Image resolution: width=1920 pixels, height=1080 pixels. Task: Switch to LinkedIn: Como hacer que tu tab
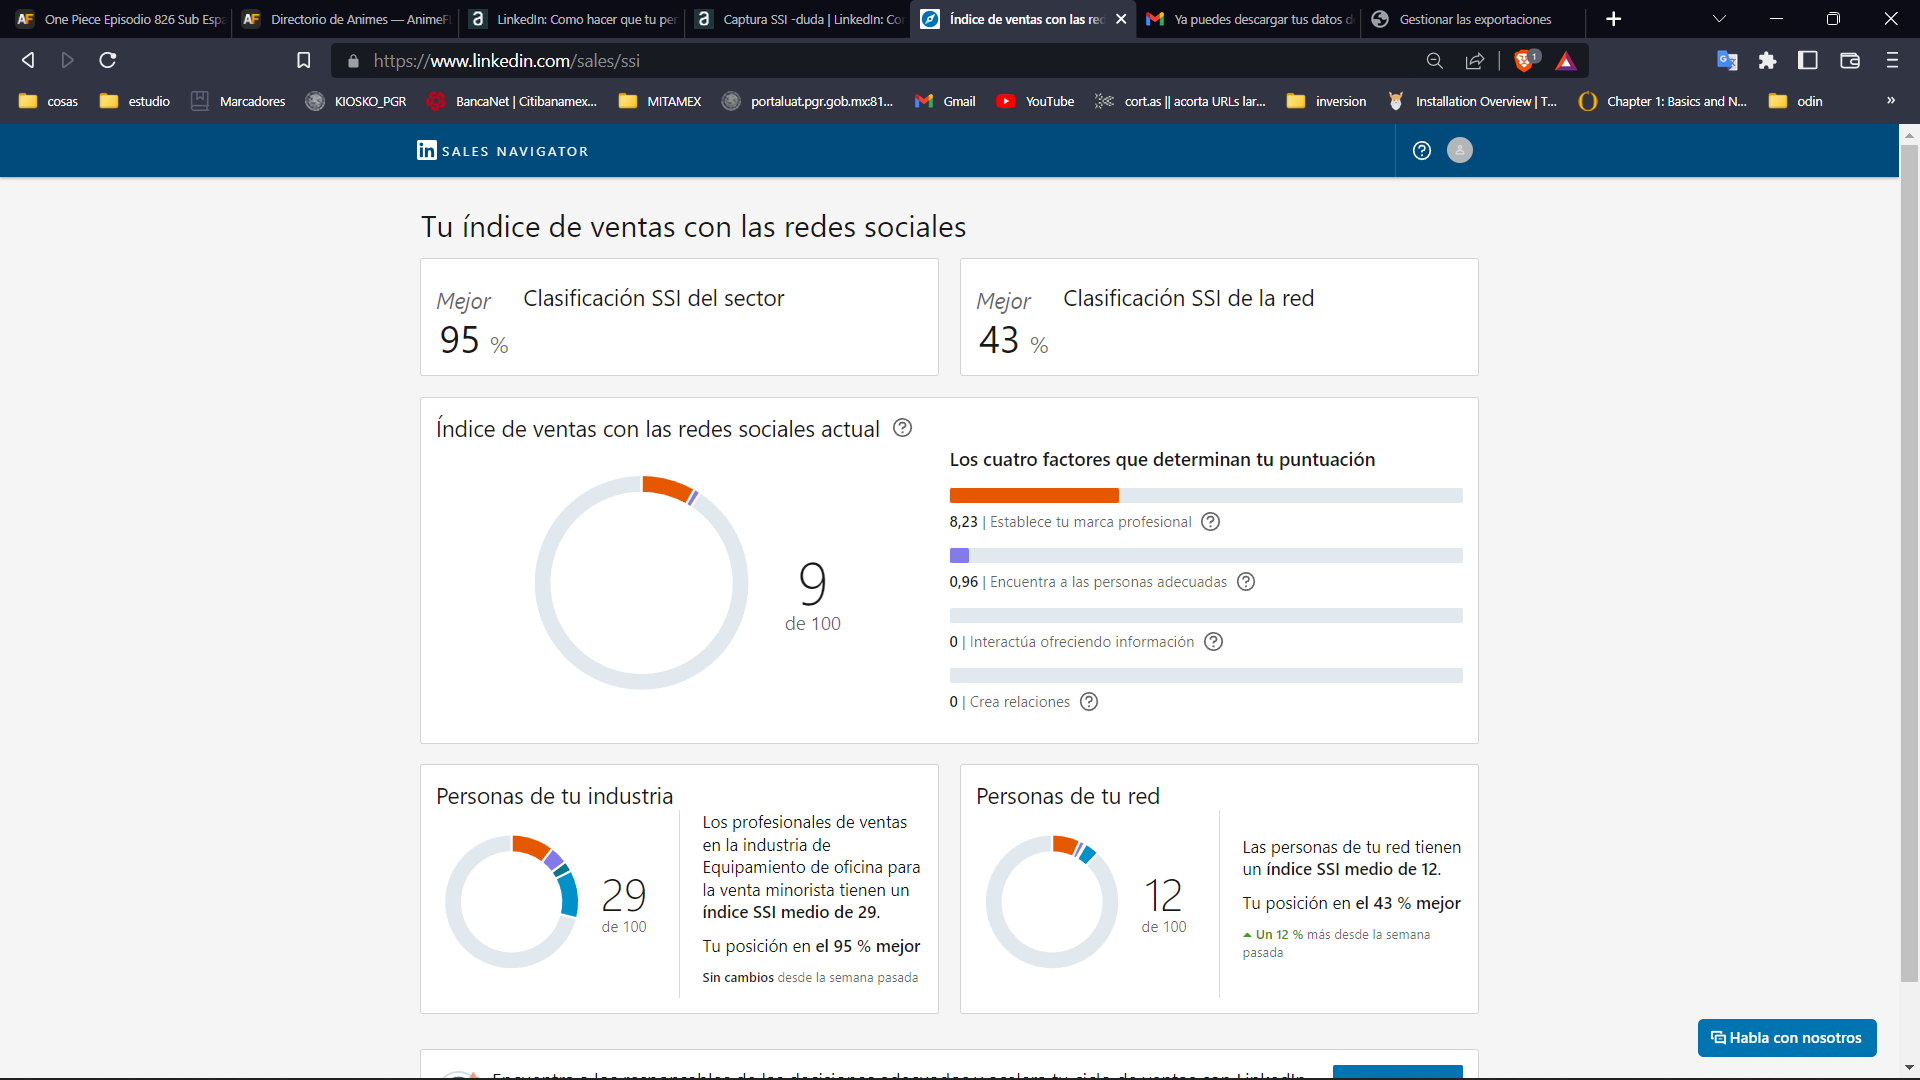(x=572, y=19)
